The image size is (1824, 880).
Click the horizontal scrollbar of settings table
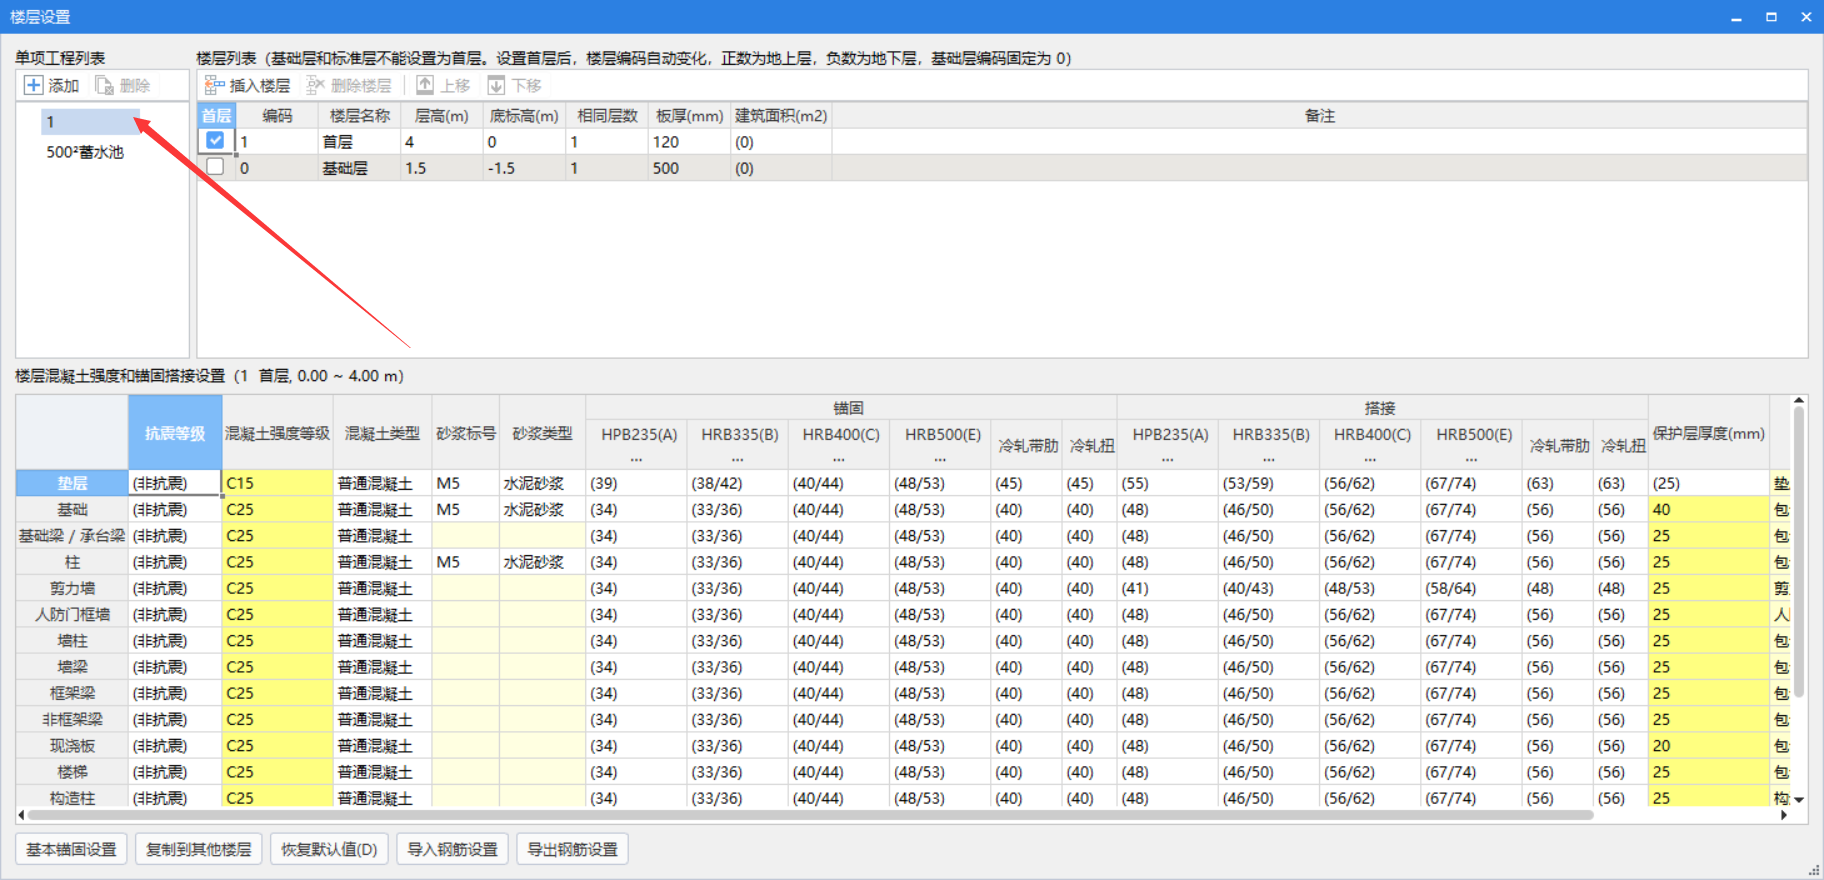click(x=810, y=815)
